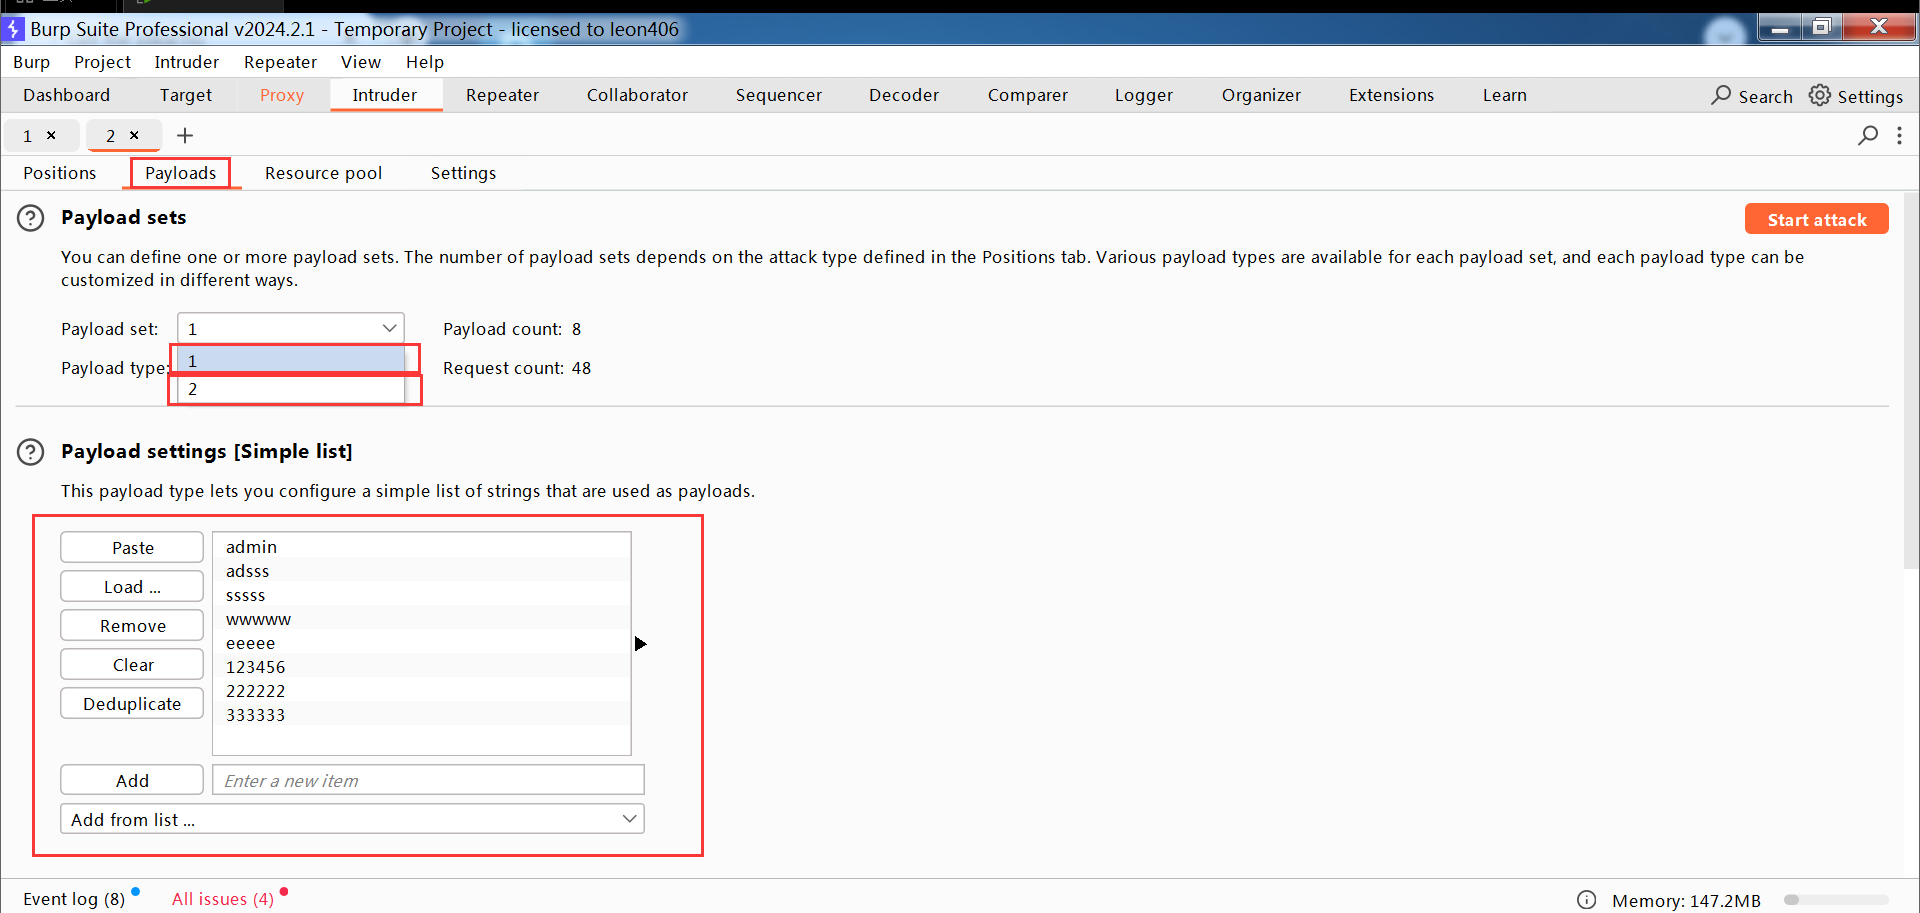Select the 123456 payload entry
This screenshot has width=1920, height=913.
(256, 667)
